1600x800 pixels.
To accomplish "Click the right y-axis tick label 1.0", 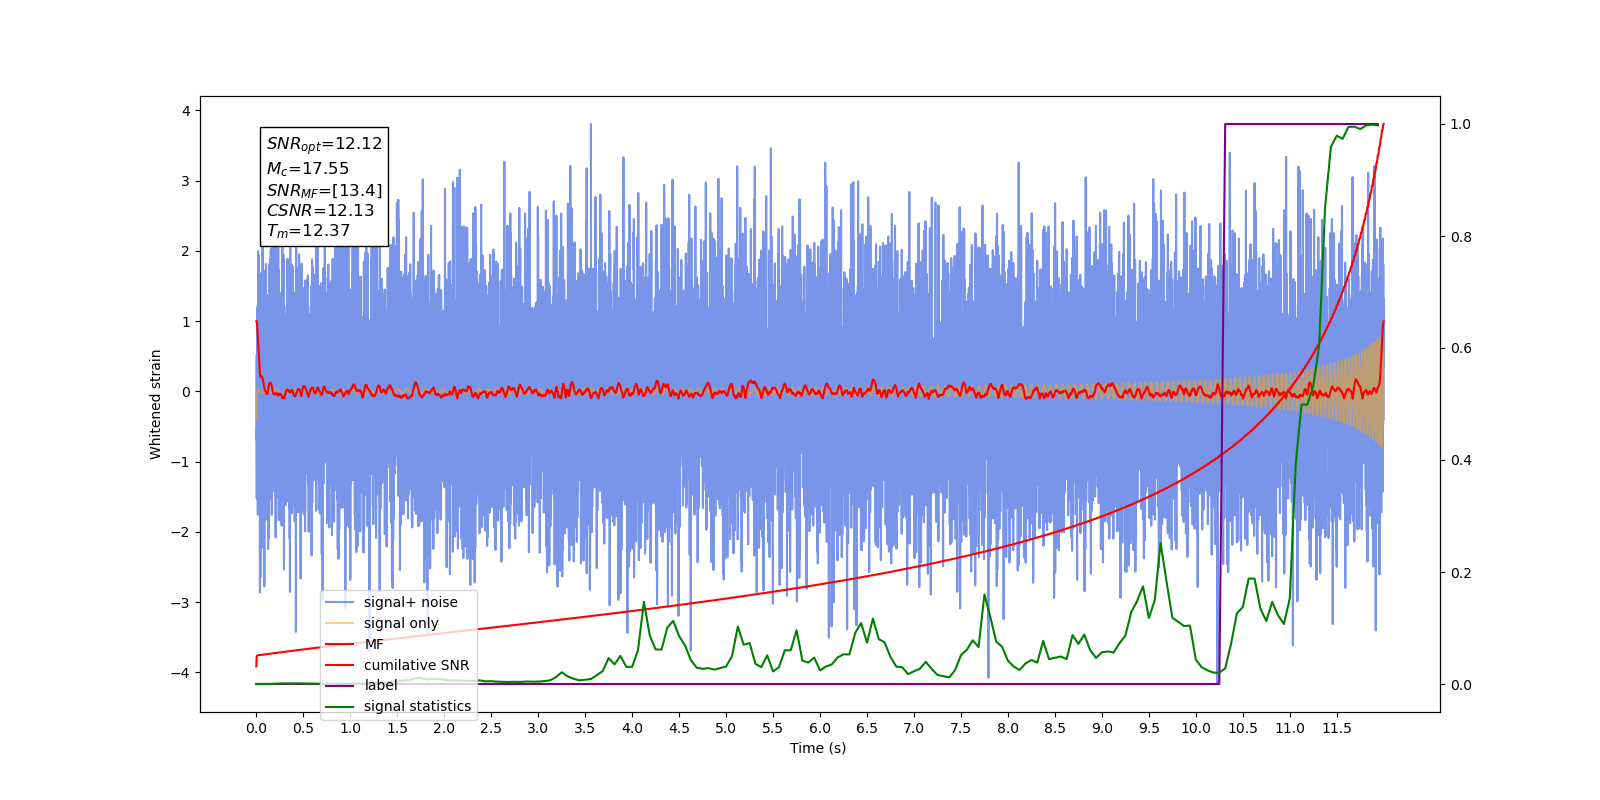I will (1461, 125).
